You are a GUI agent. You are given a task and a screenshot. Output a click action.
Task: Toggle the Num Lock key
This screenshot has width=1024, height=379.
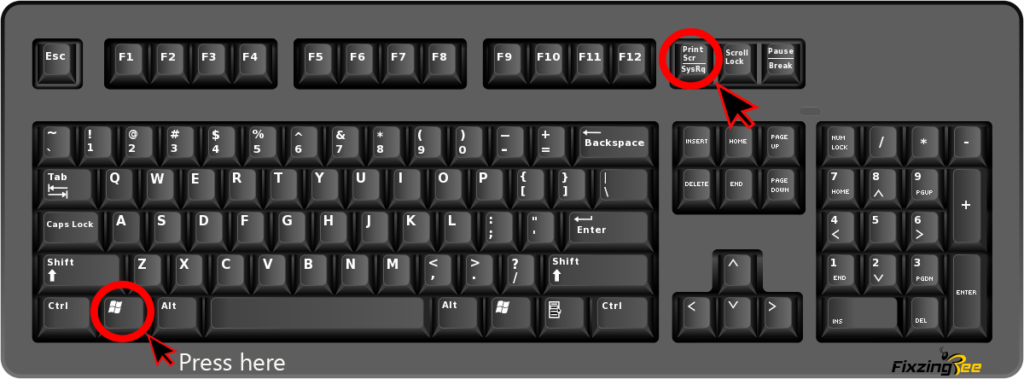(839, 144)
